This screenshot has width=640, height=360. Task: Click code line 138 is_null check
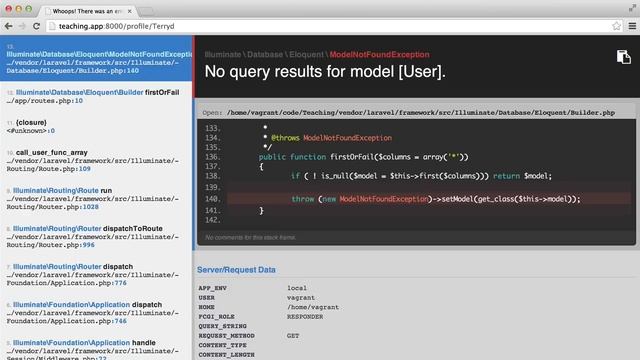tap(421, 176)
